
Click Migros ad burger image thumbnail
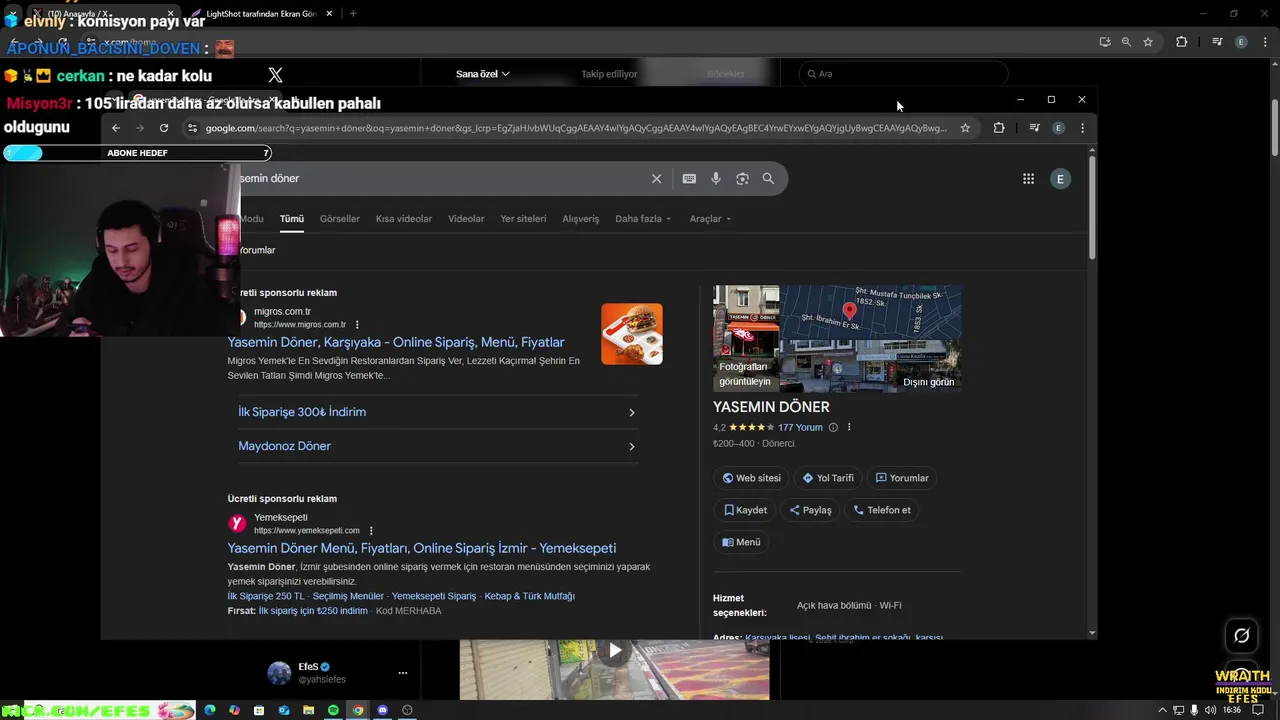pyautogui.click(x=632, y=334)
